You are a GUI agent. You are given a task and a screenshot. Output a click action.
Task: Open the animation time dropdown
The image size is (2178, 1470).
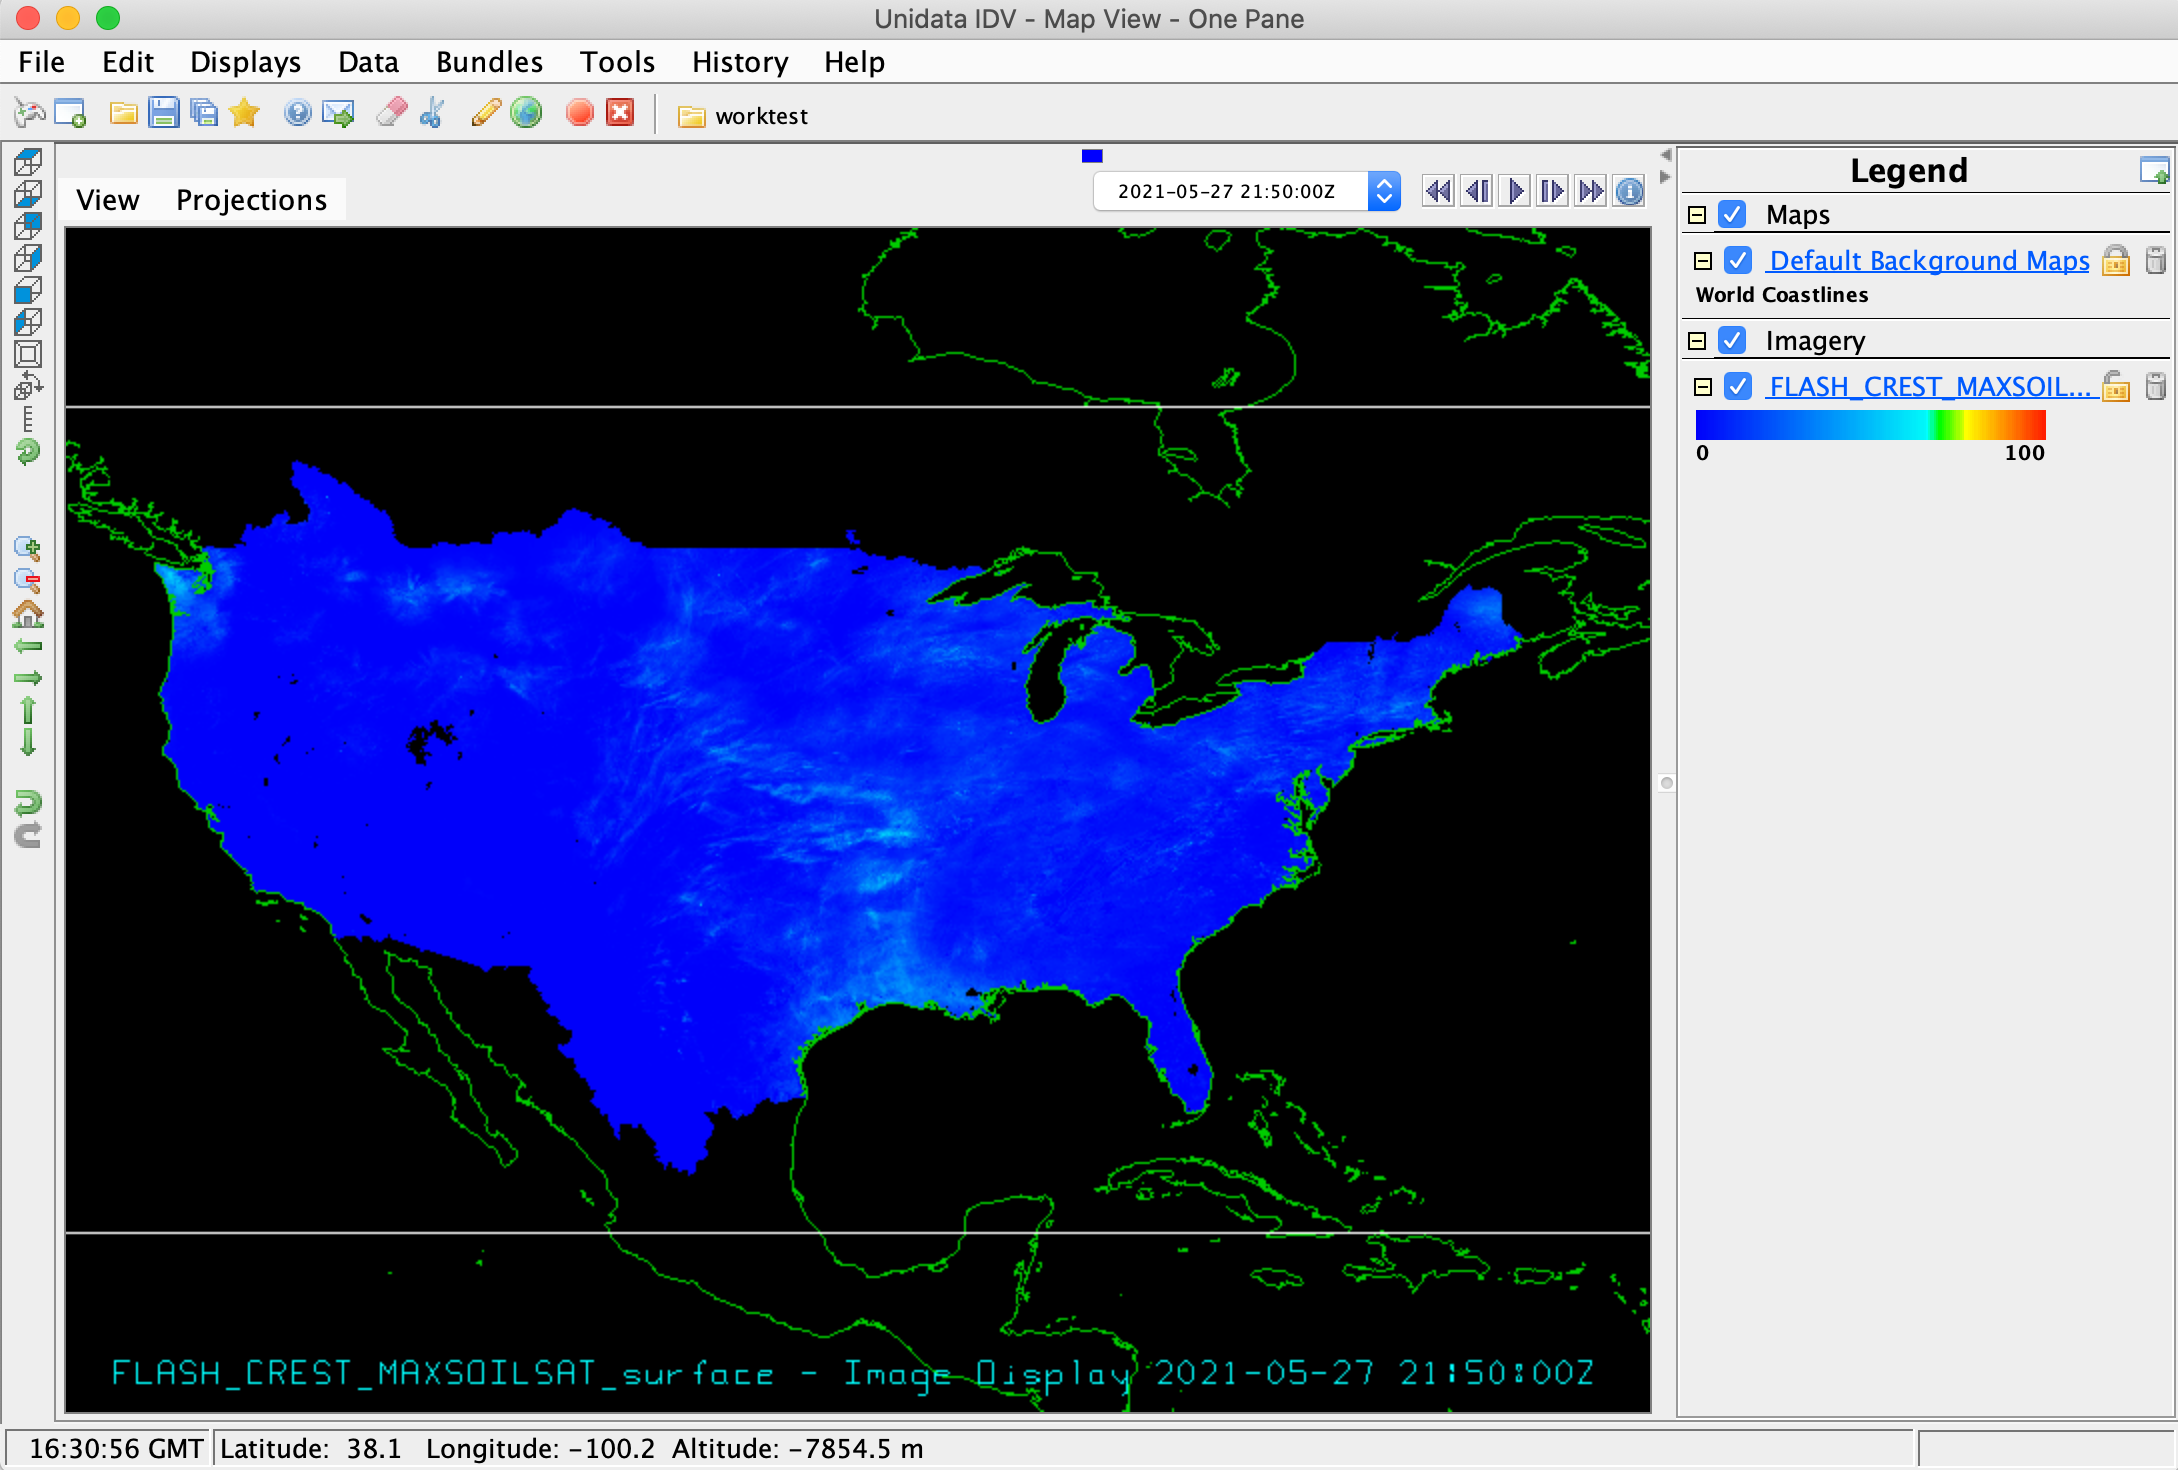[x=1384, y=191]
